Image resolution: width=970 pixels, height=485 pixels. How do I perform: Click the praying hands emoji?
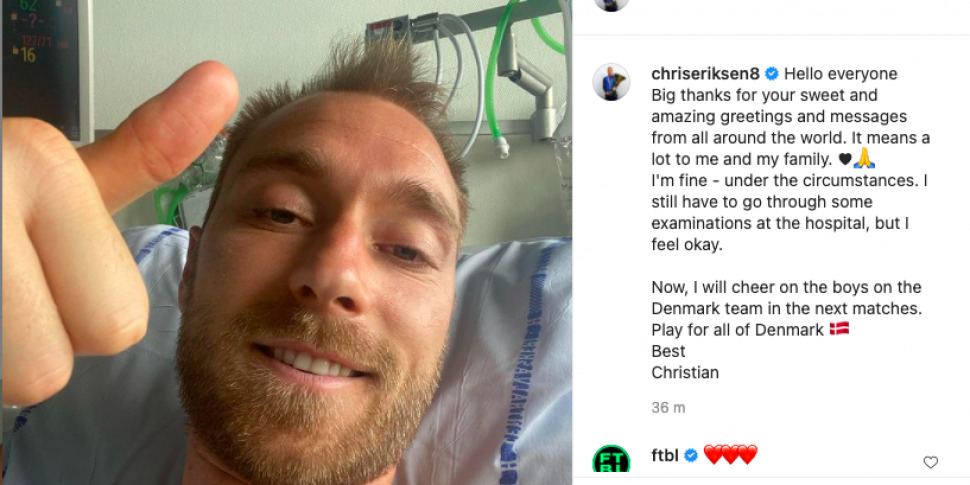[x=864, y=158]
